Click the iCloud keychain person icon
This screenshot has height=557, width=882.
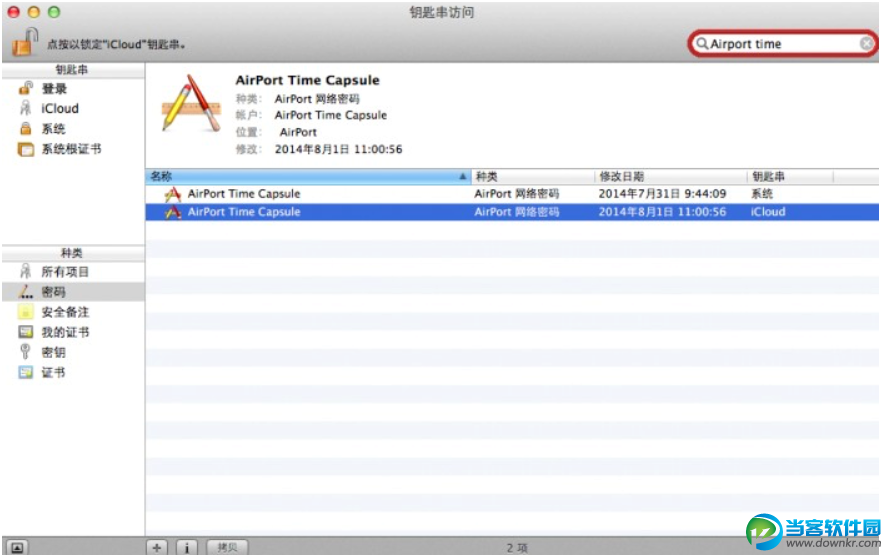pos(25,108)
